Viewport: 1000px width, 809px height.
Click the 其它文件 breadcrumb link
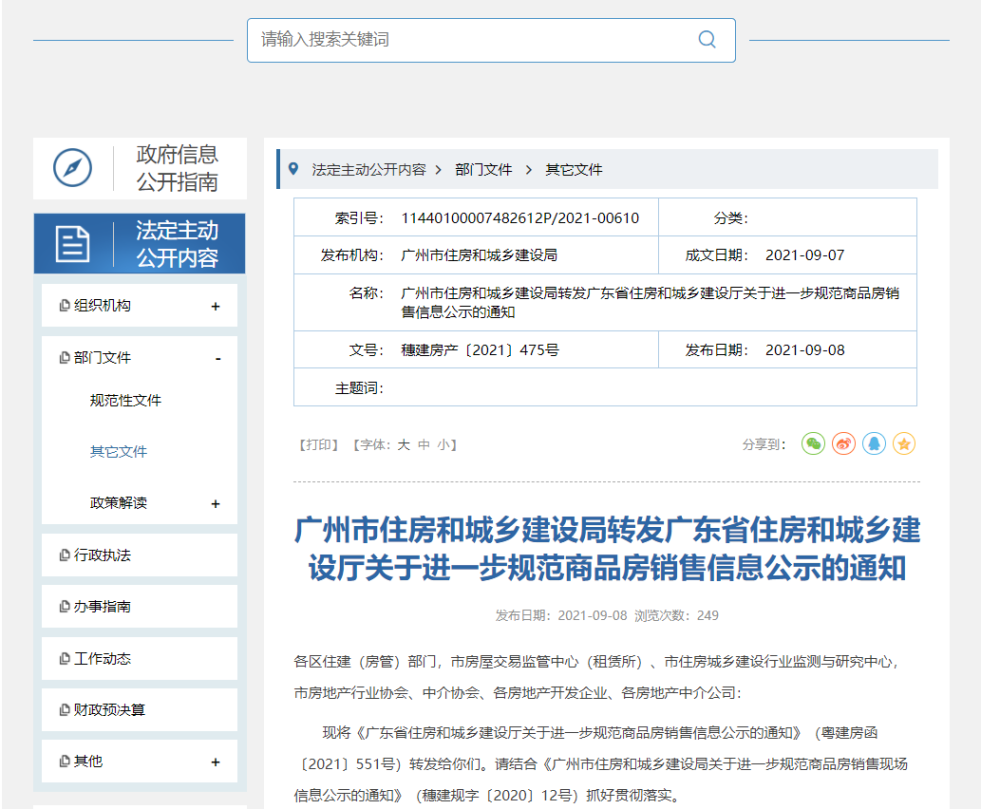coord(574,170)
